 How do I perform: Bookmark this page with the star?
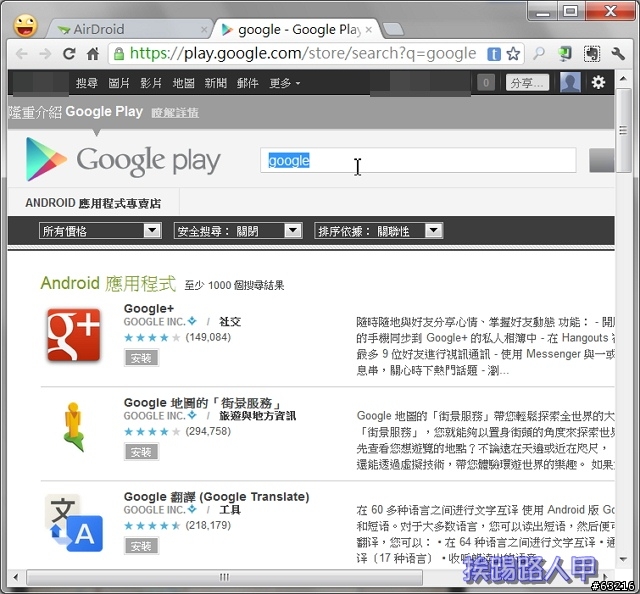513,53
